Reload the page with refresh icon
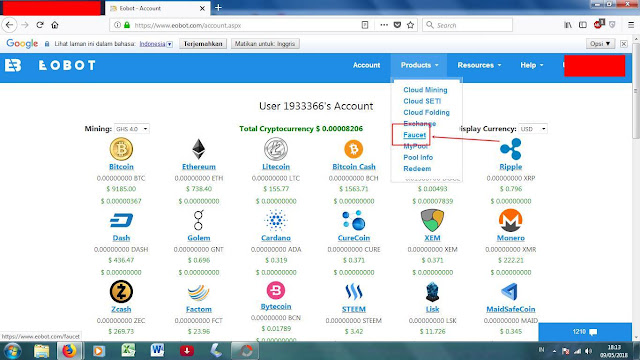This screenshot has height=360, width=640. [x=40, y=25]
